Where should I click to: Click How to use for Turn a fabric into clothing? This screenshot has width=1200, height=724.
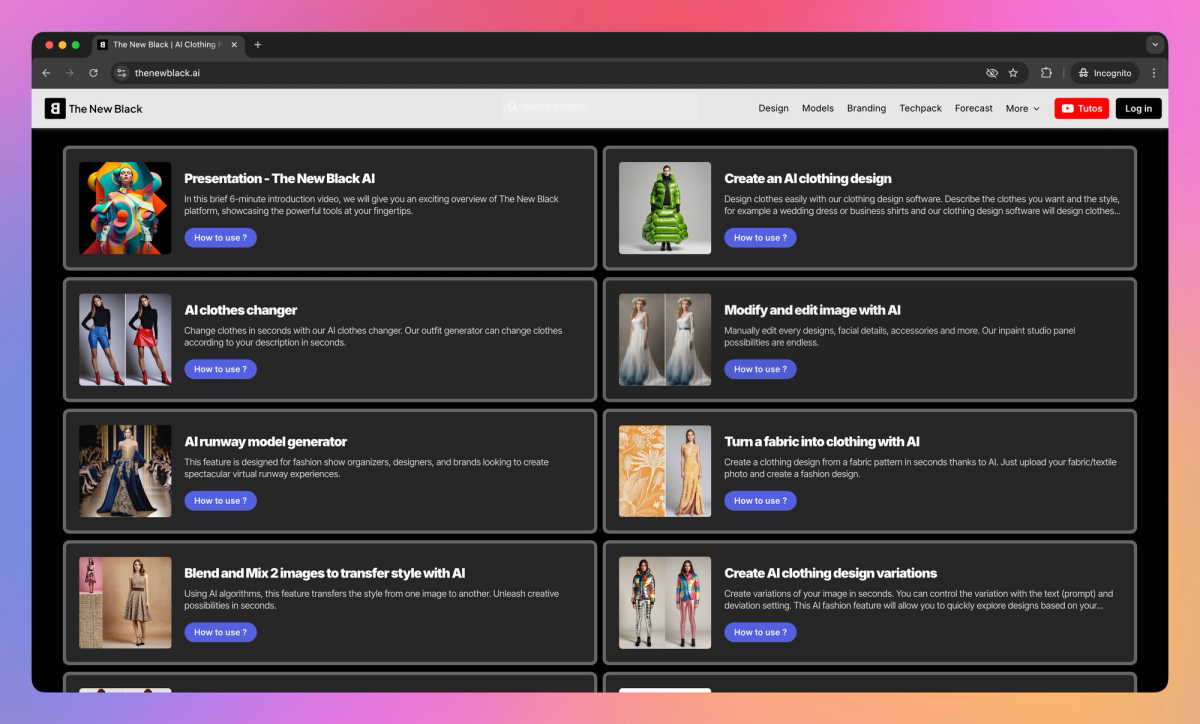click(760, 501)
